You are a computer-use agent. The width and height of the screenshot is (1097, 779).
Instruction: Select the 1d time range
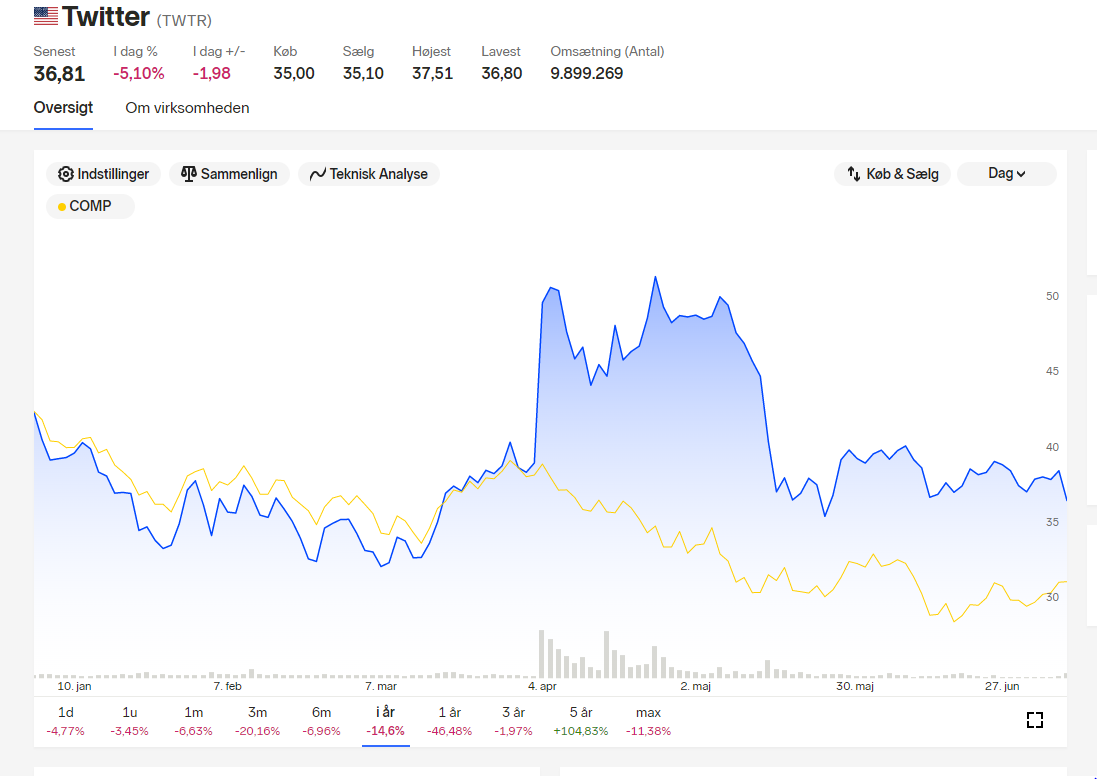[66, 722]
